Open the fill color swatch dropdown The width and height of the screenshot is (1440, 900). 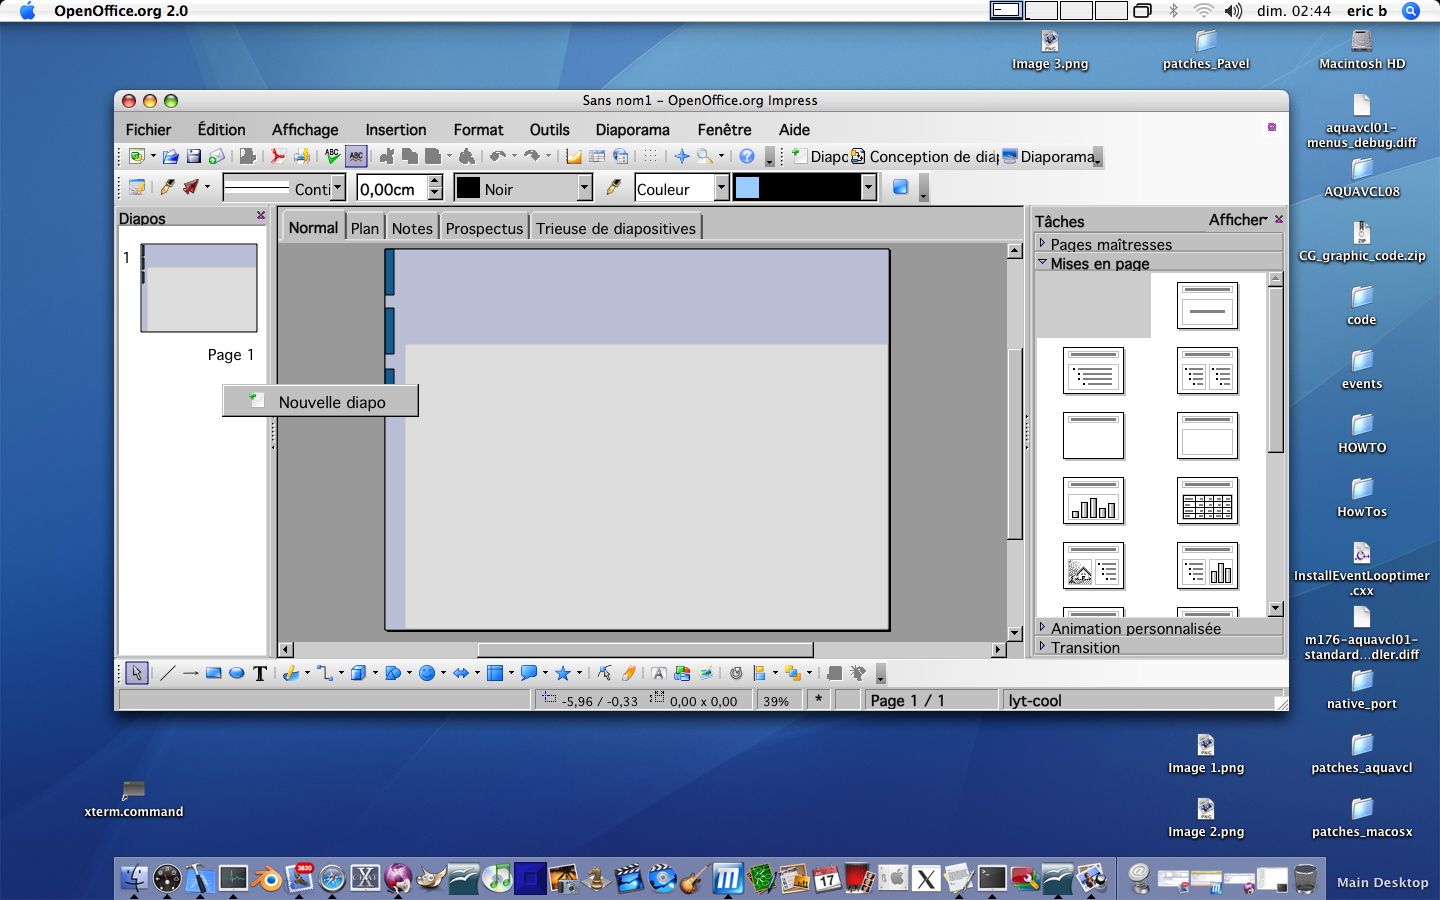pyautogui.click(x=868, y=188)
